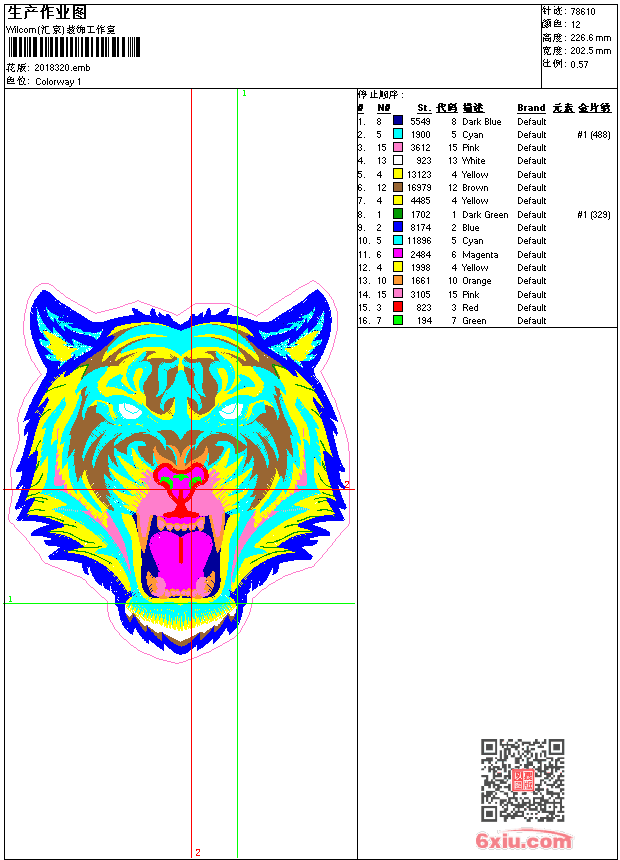The width and height of the screenshot is (620, 860).
Task: Select the Cyan swatch with 1900 stitches
Action: click(398, 134)
